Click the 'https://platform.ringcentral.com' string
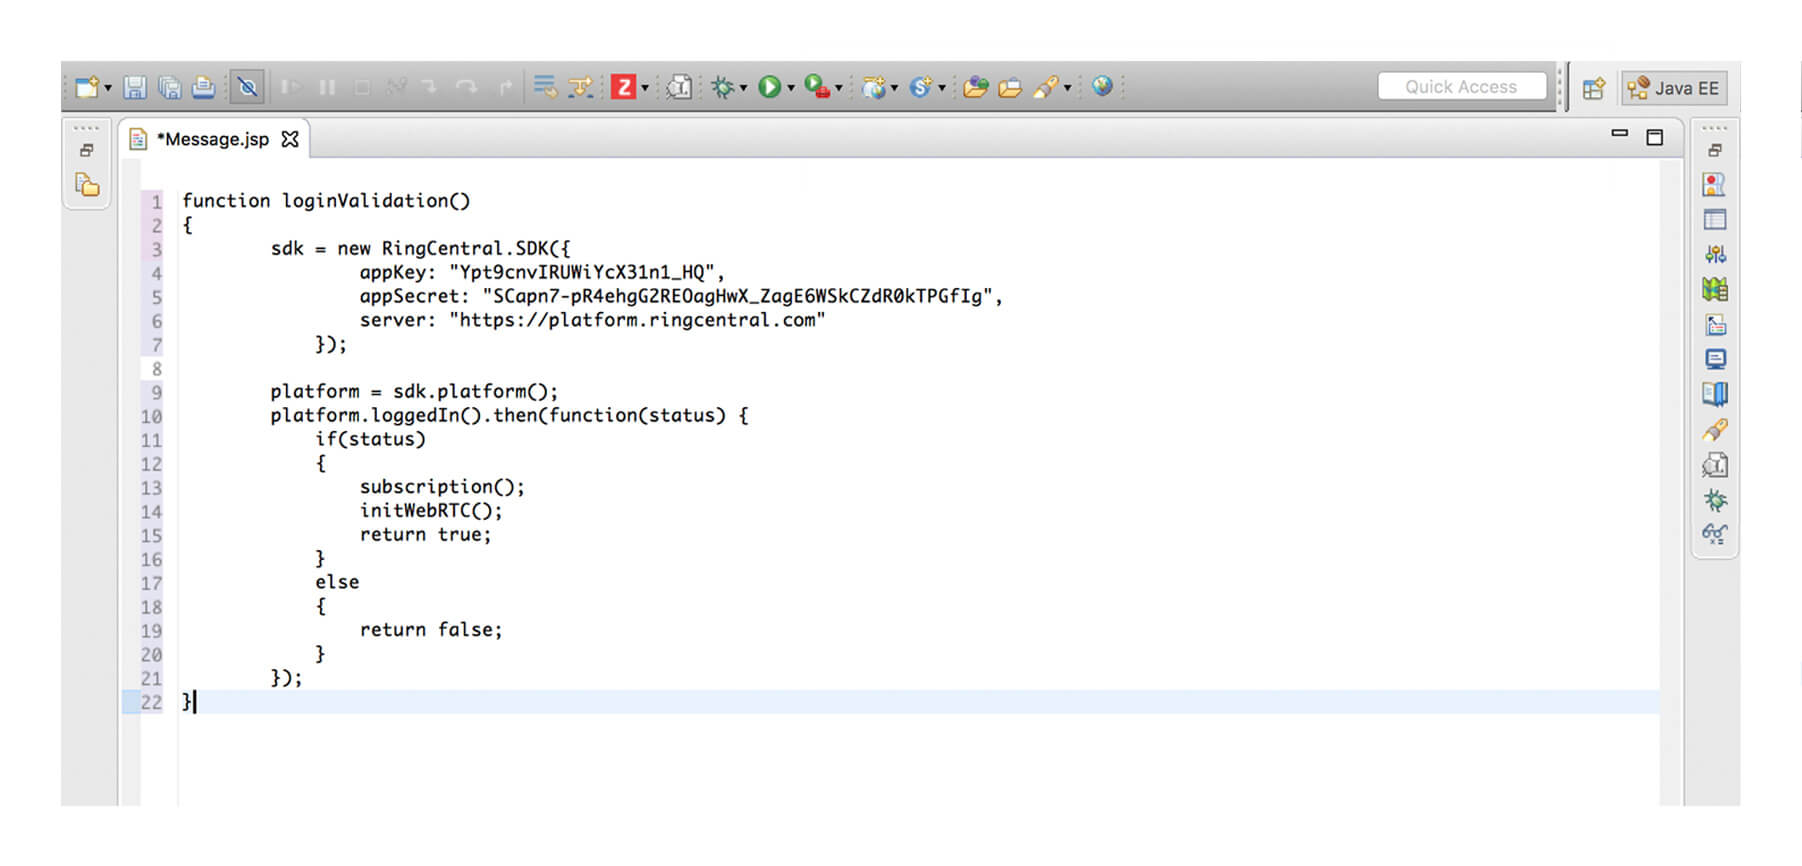This screenshot has width=1802, height=866. click(637, 320)
